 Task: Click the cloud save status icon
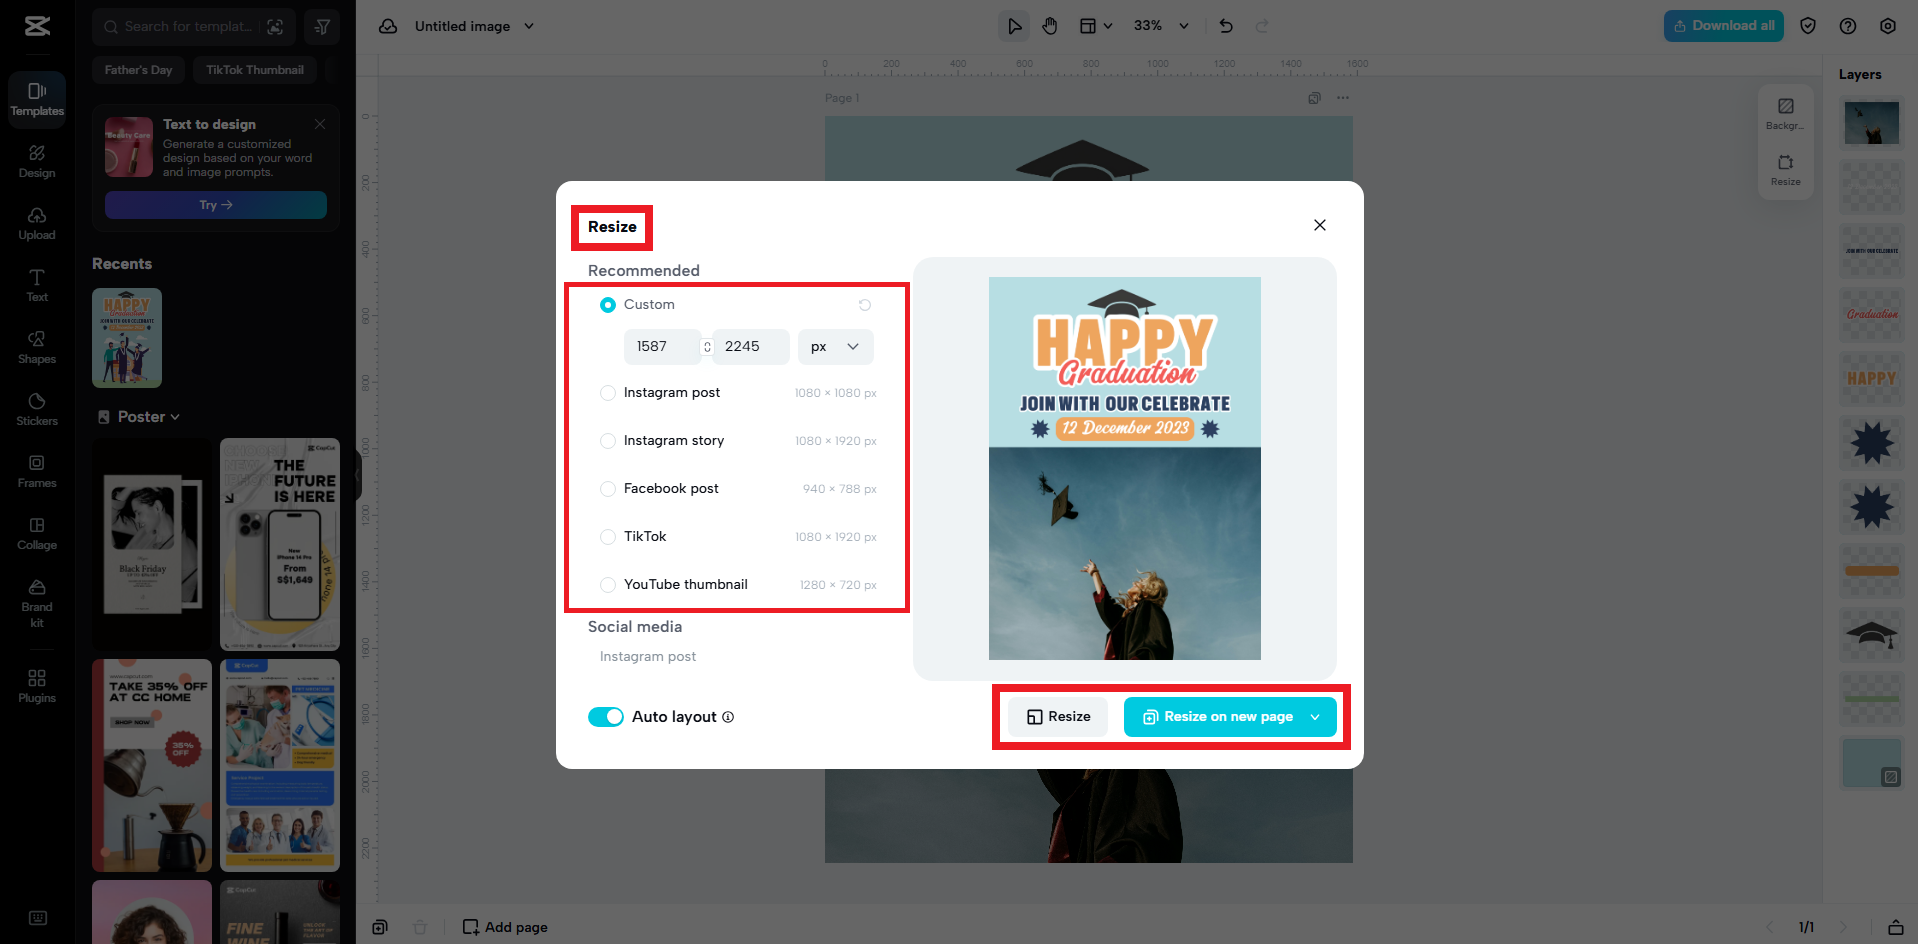388,26
